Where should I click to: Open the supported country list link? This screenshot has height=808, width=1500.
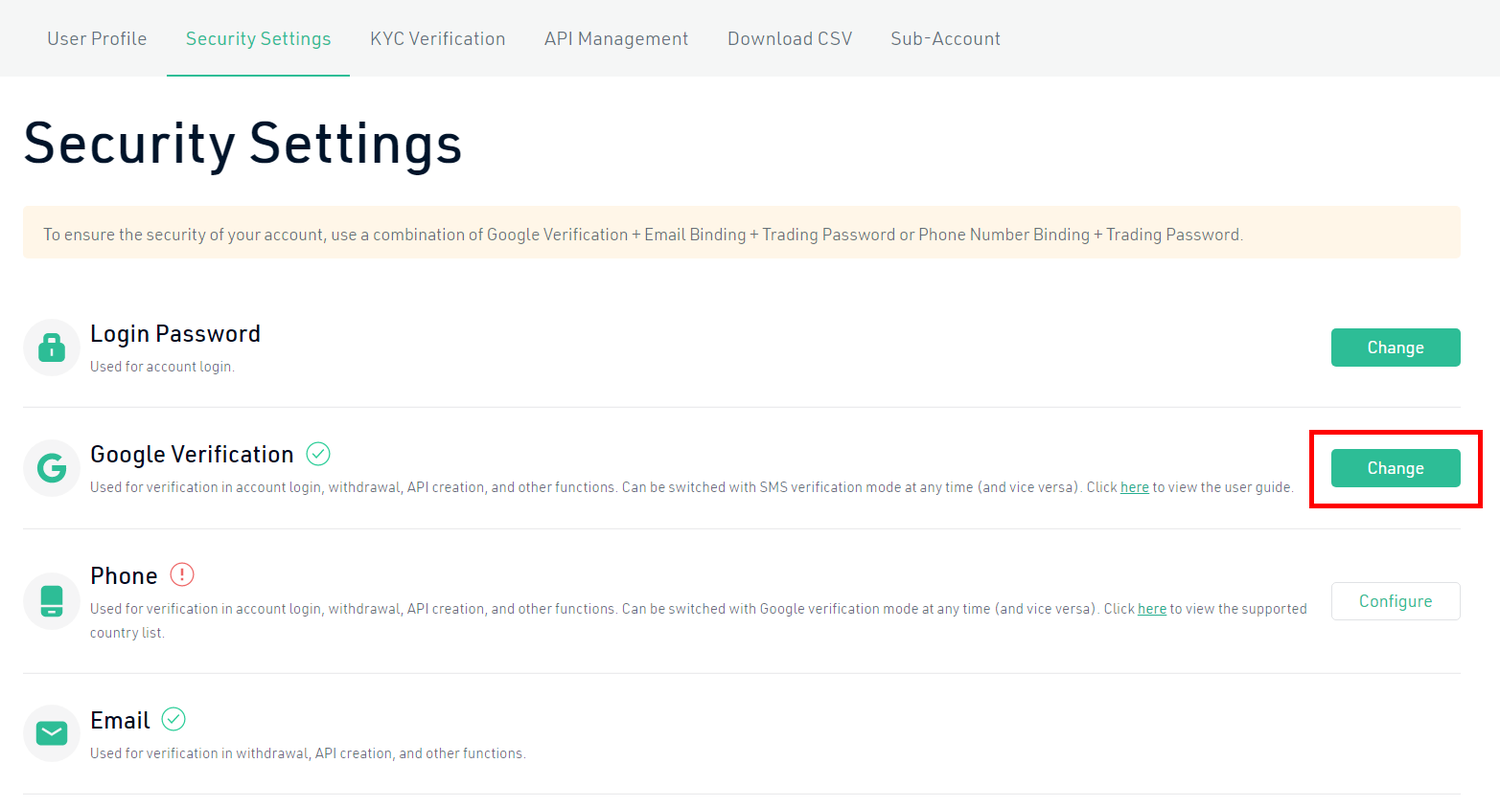pos(1152,608)
